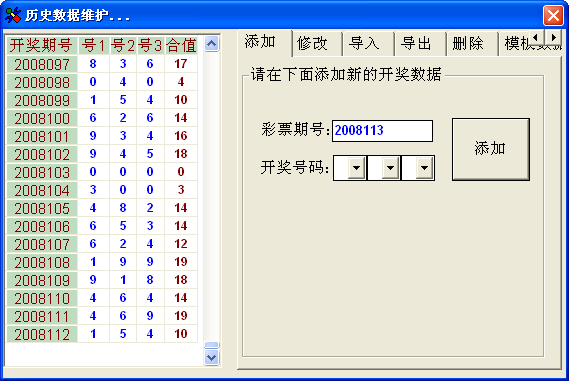Click the 号2 column header

(x=123, y=45)
